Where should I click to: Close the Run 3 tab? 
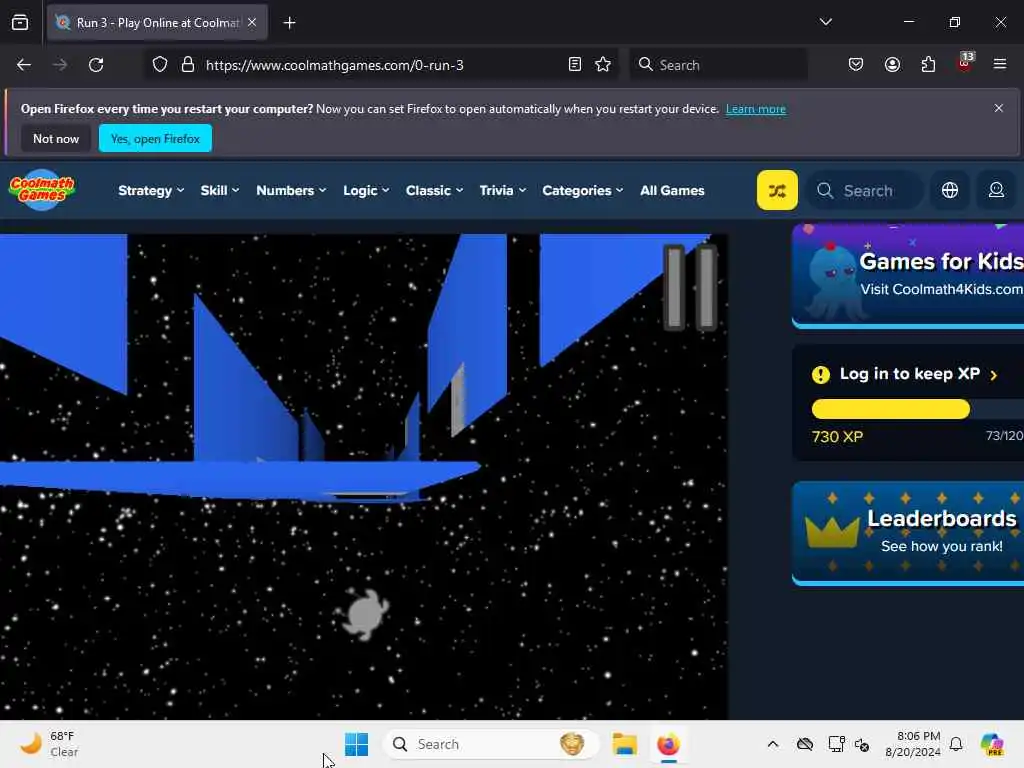pyautogui.click(x=252, y=22)
